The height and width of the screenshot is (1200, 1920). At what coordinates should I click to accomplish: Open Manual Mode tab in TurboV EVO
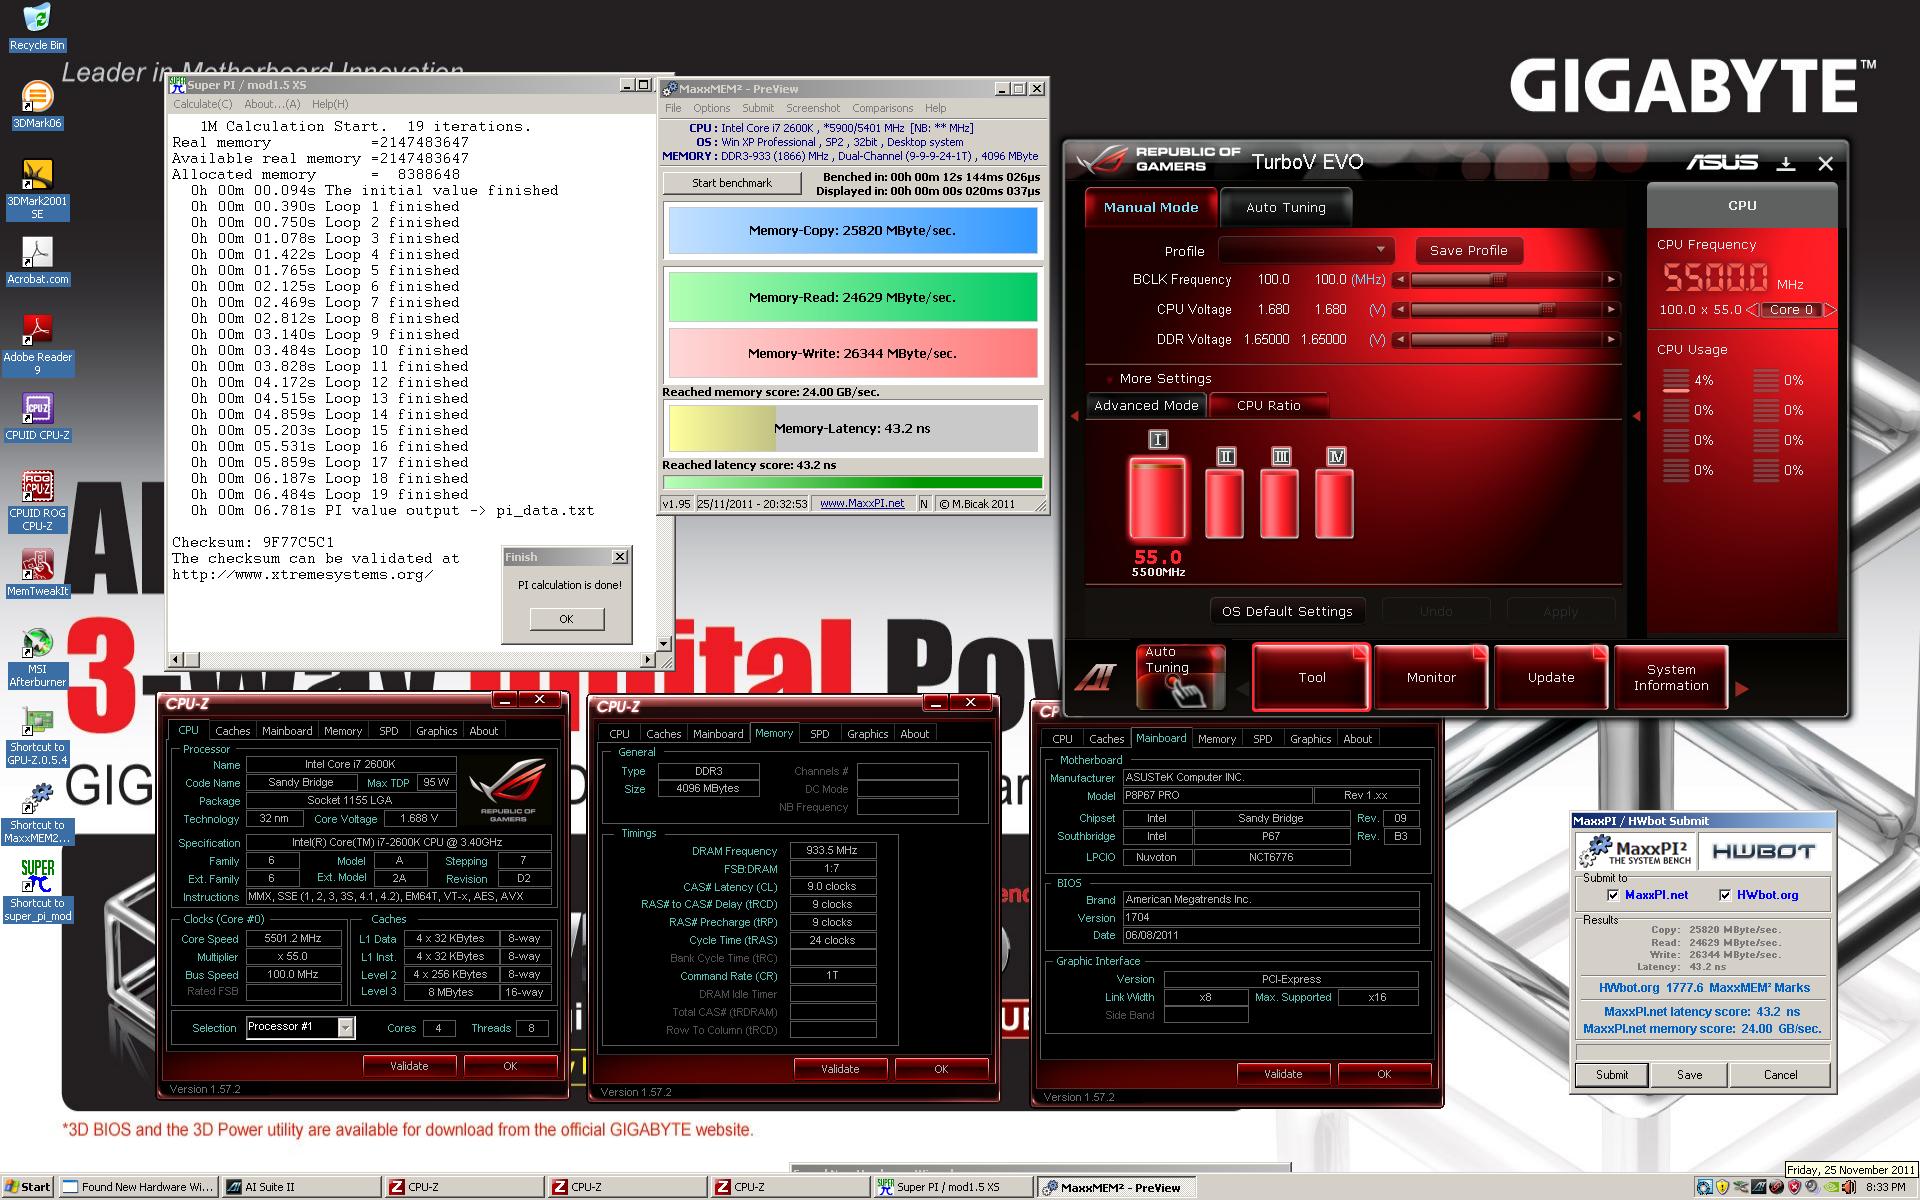point(1151,207)
